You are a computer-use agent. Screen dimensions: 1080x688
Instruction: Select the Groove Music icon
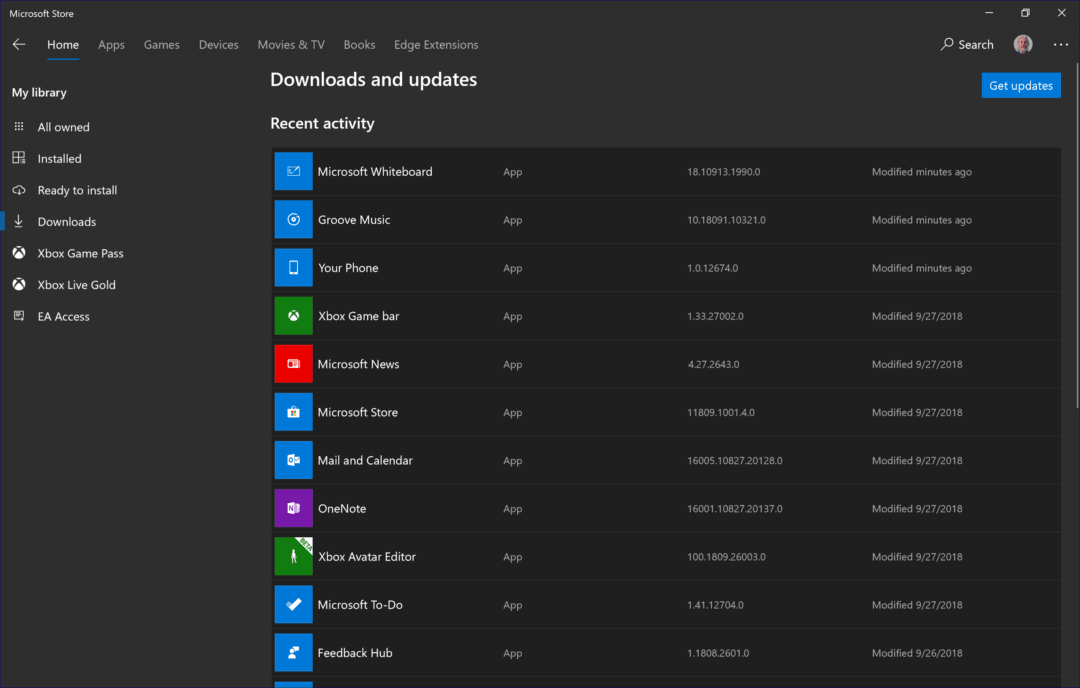tap(293, 219)
